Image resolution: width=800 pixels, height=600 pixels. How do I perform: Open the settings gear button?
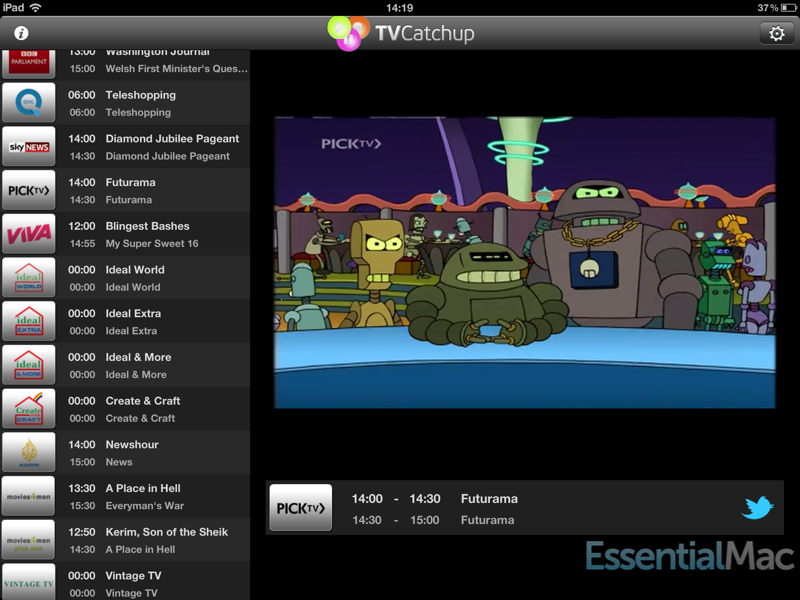click(776, 33)
